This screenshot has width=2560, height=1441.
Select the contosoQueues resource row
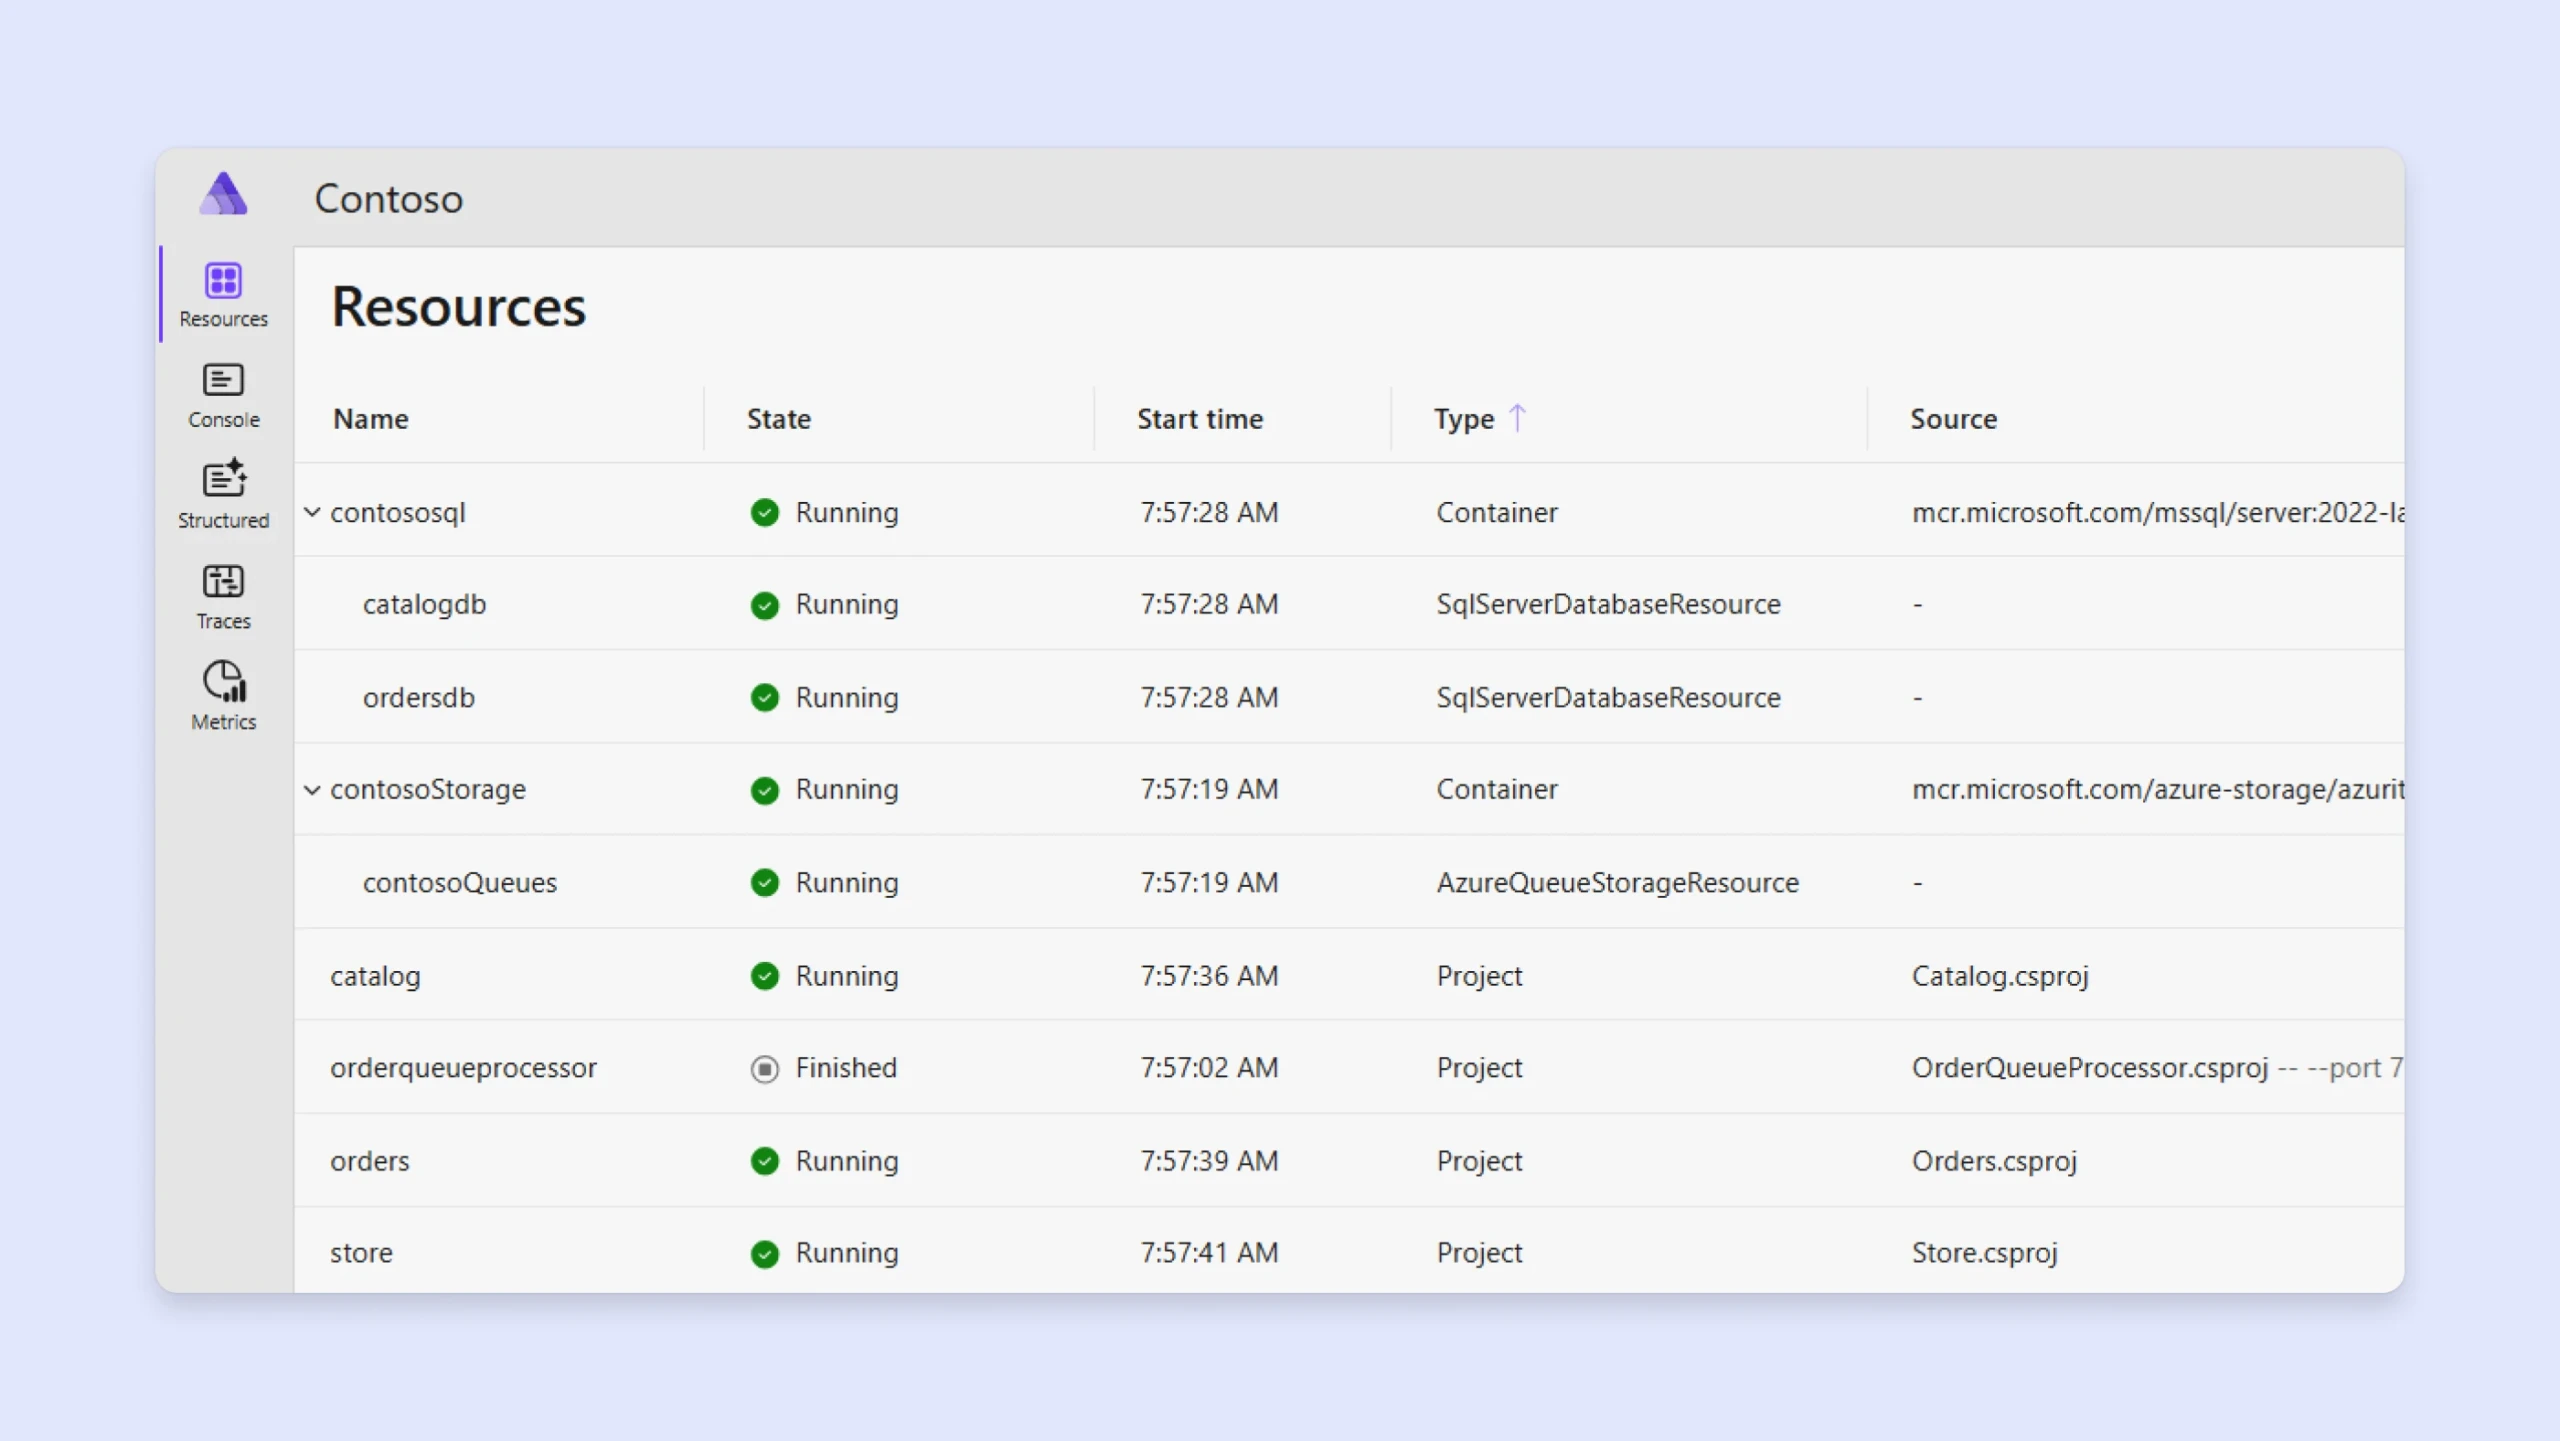click(x=459, y=883)
